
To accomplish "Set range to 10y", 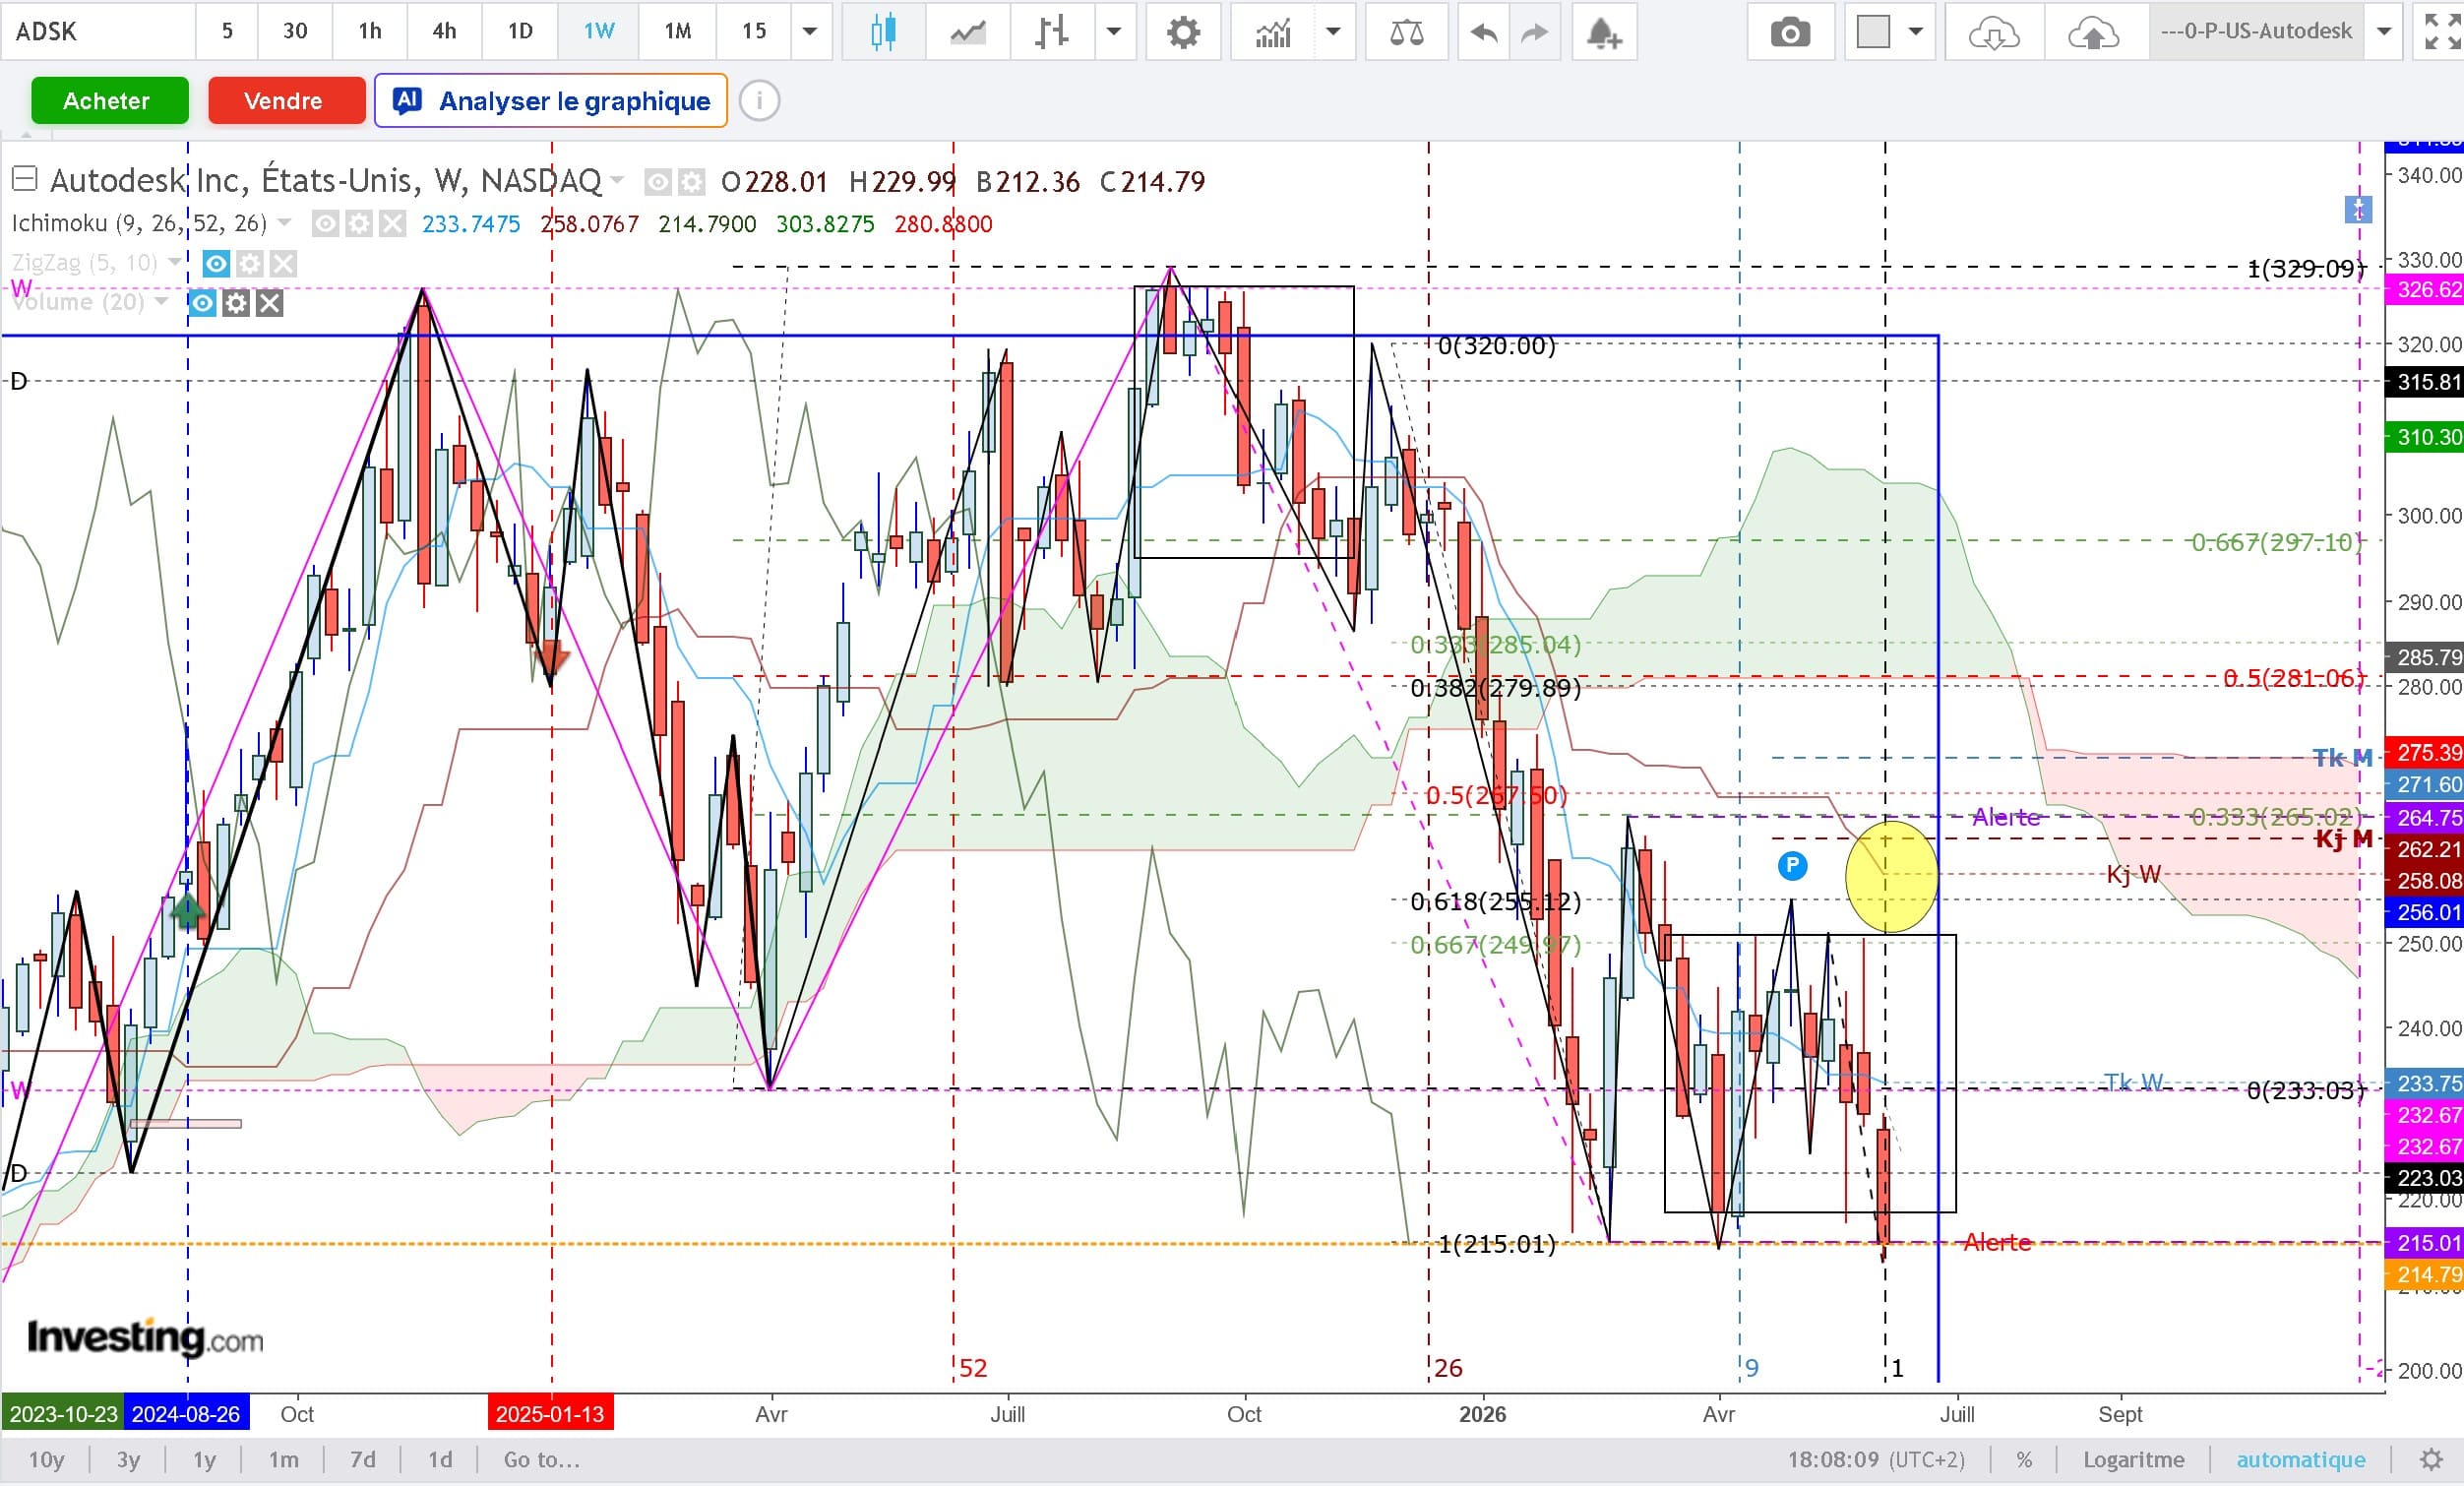I will [46, 1460].
